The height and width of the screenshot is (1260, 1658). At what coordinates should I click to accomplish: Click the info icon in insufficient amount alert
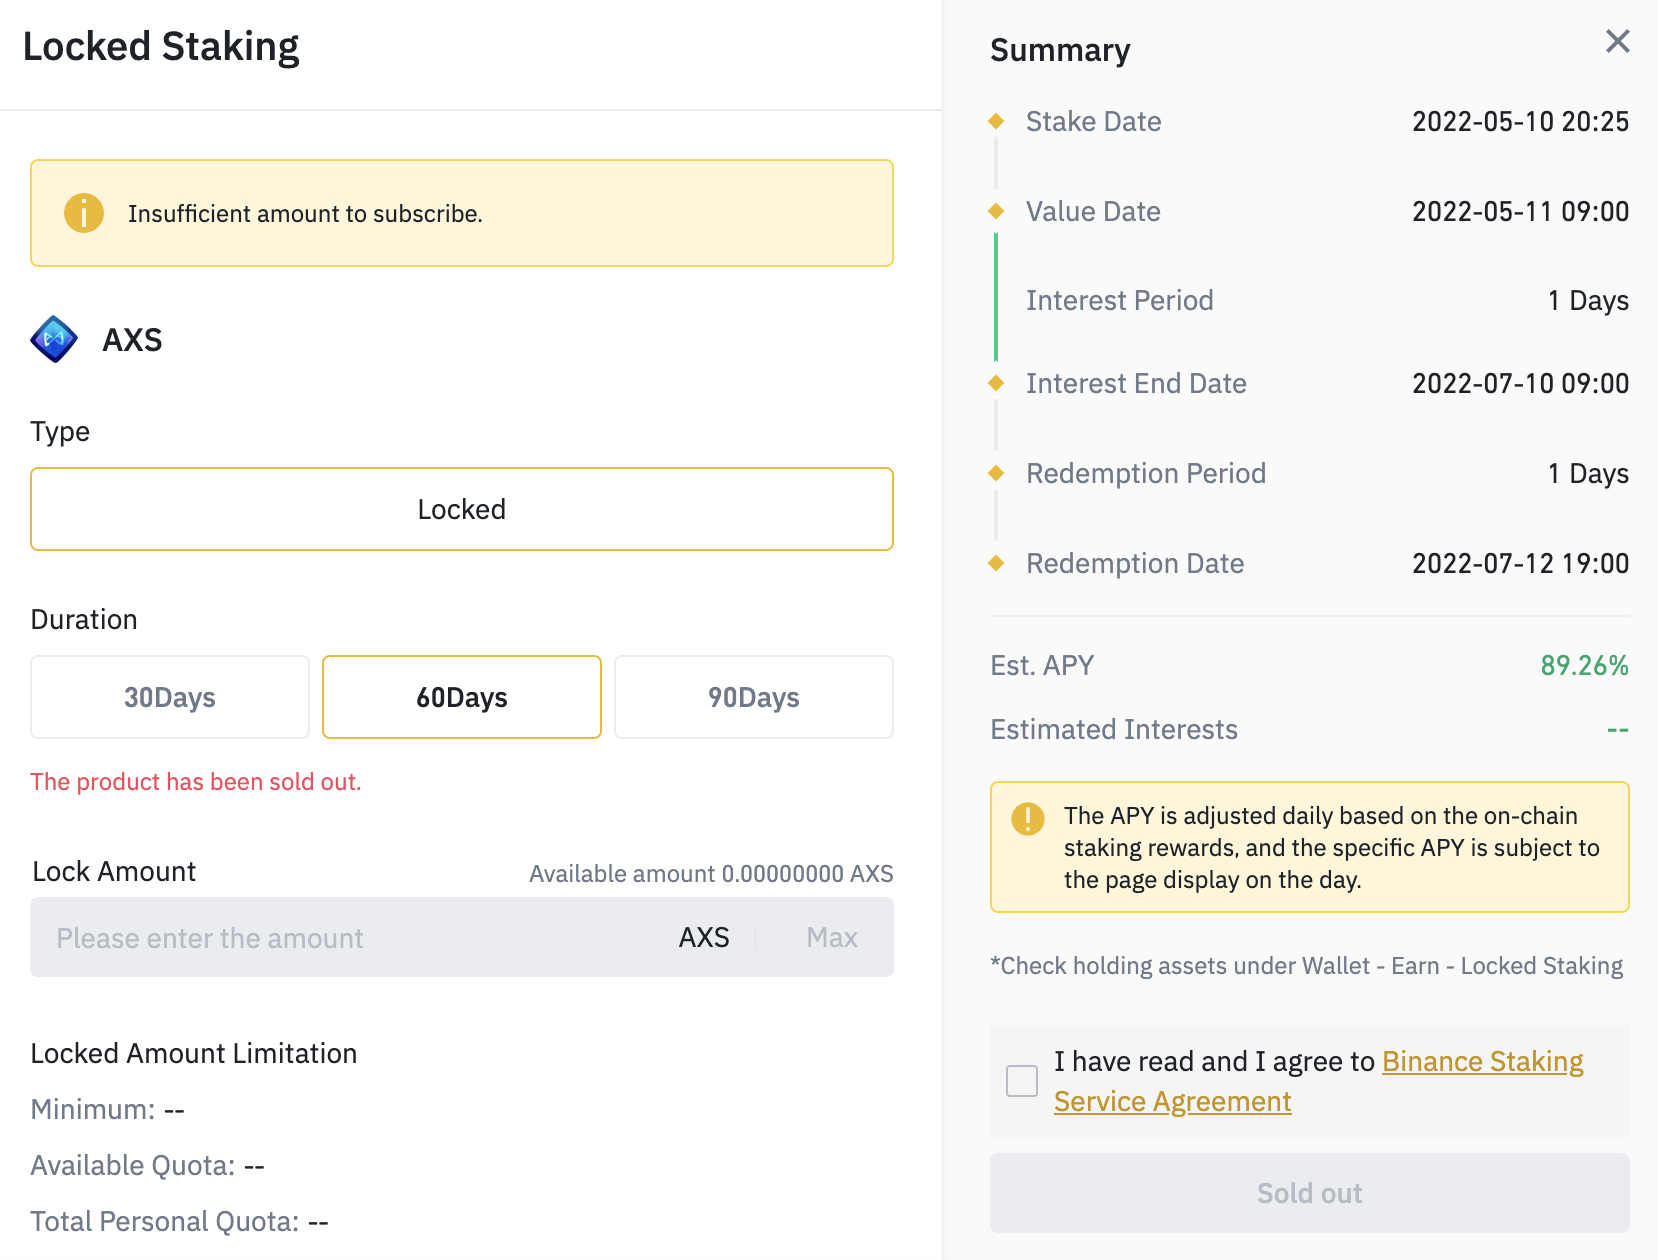(84, 213)
